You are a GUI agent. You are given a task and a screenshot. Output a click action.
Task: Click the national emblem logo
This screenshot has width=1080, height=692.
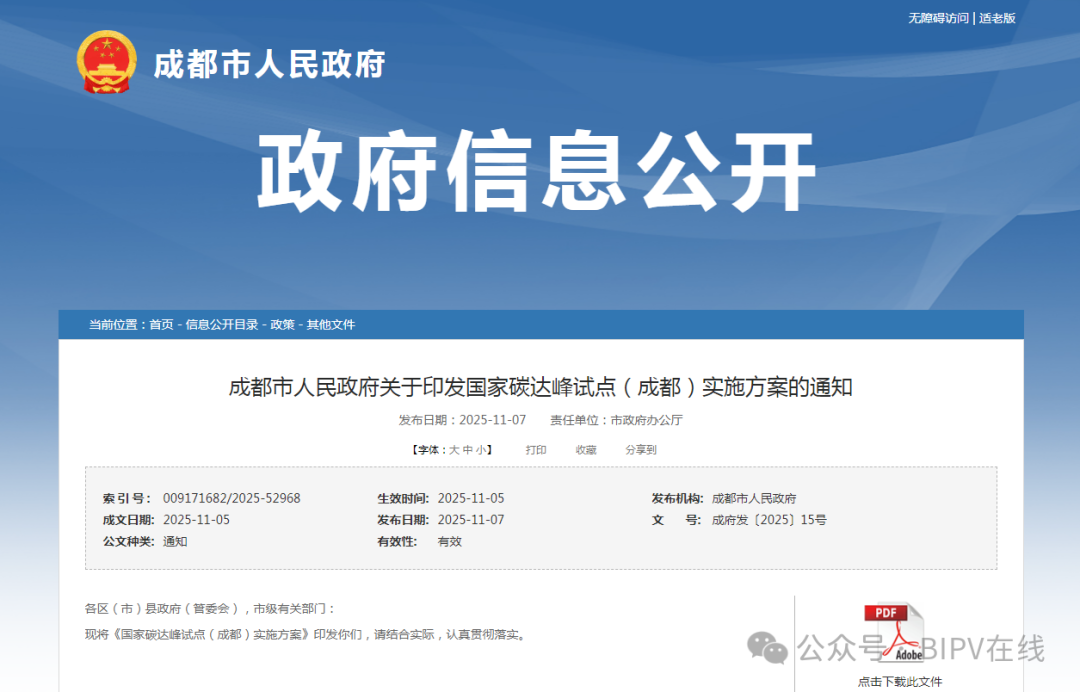coord(106,62)
